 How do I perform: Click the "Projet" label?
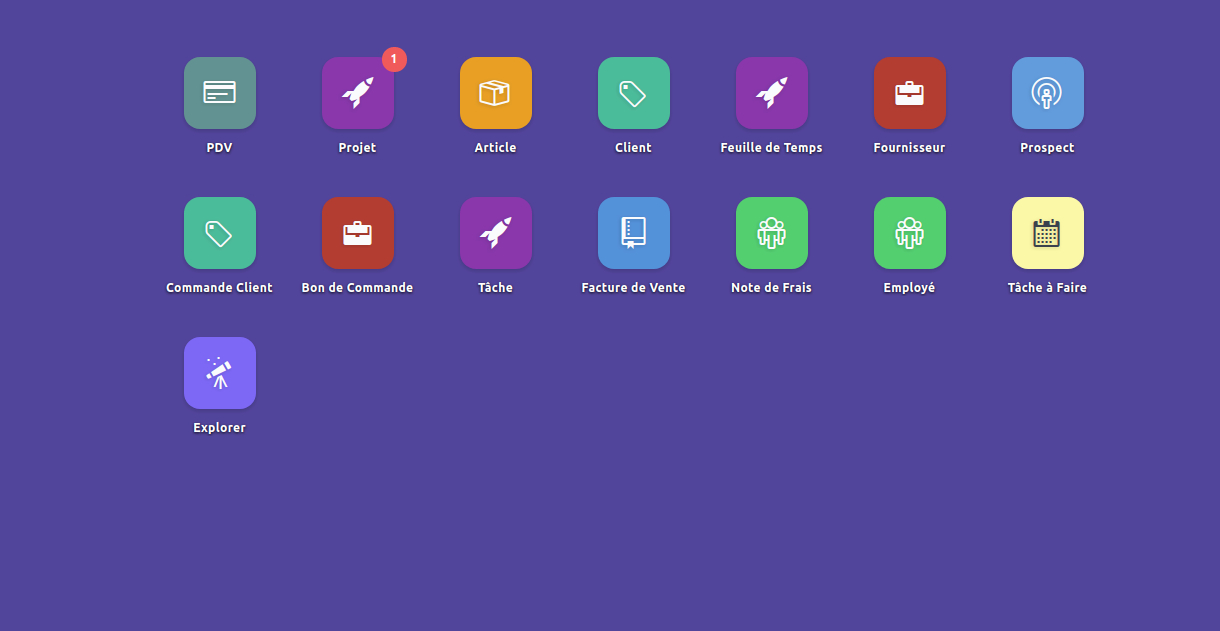(x=358, y=148)
